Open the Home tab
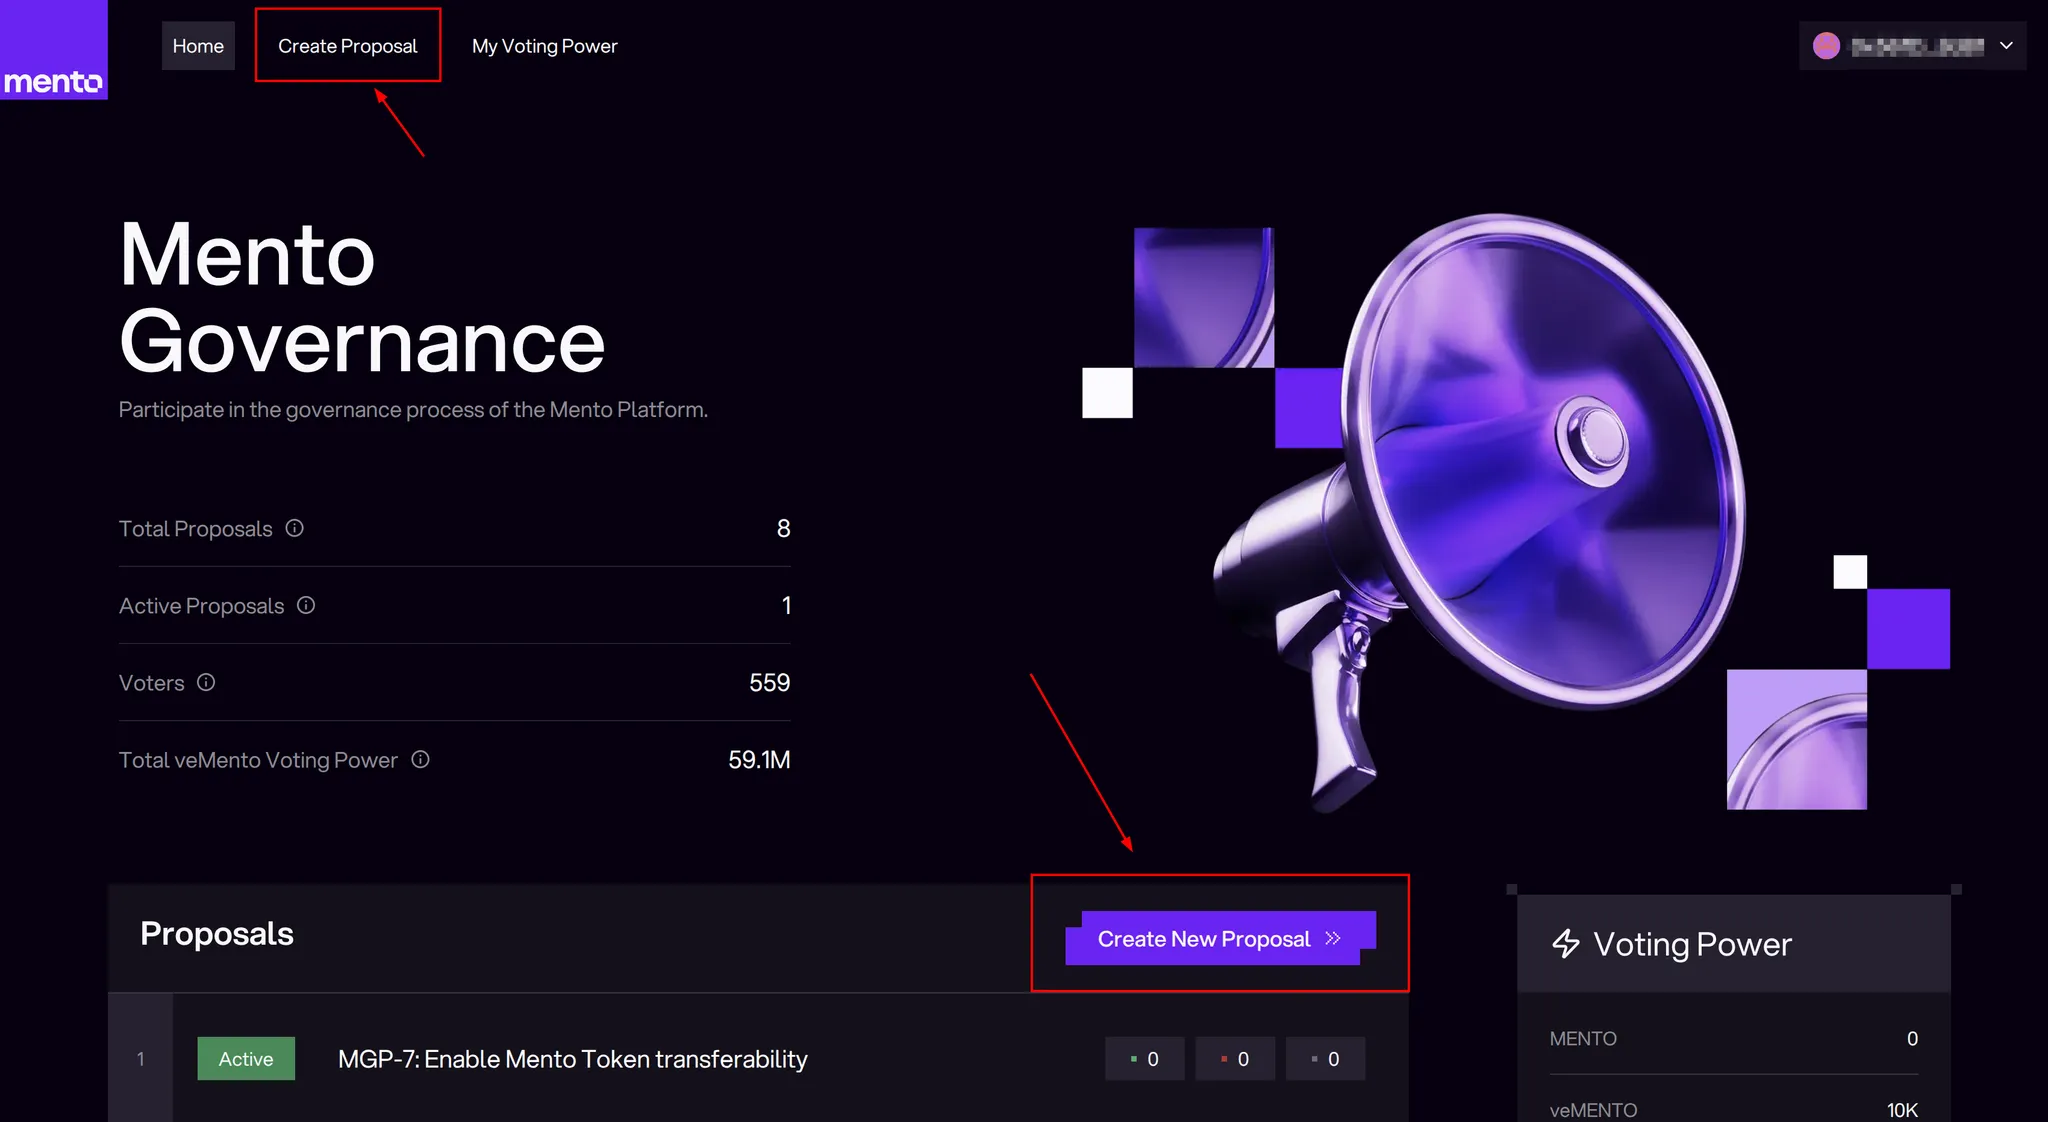This screenshot has width=2048, height=1122. pyautogui.click(x=198, y=46)
